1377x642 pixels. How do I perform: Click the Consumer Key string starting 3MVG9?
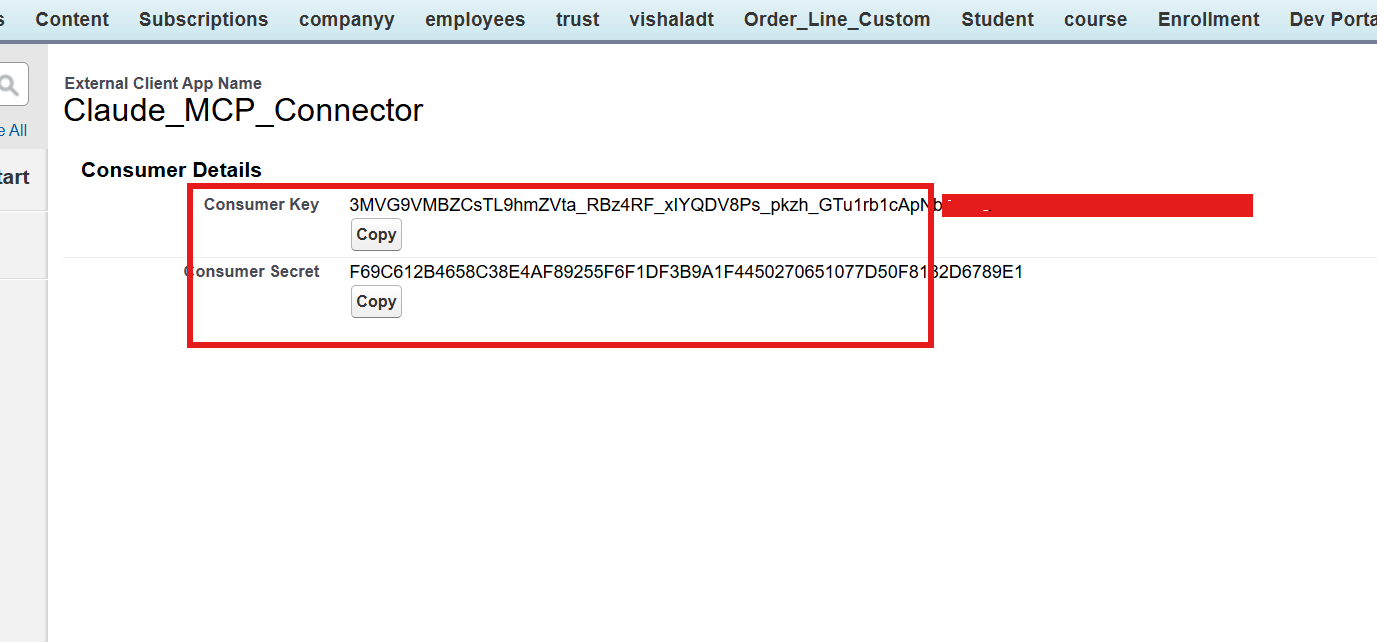tap(645, 205)
